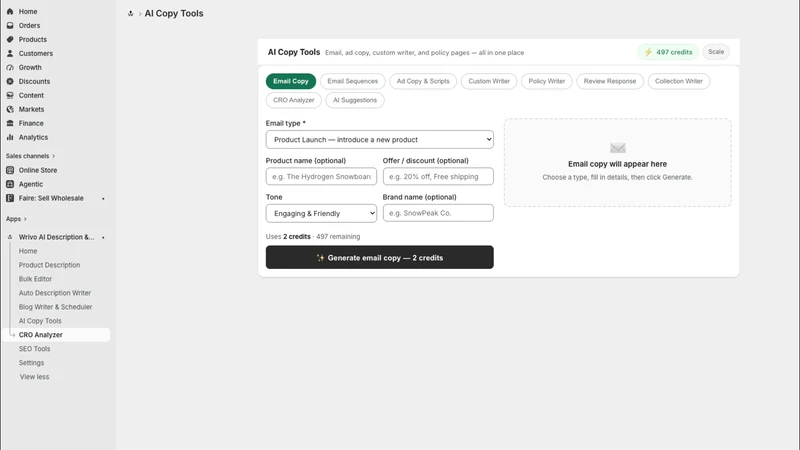Open Wrivo Home submenu item
800x450 pixels.
[28, 251]
